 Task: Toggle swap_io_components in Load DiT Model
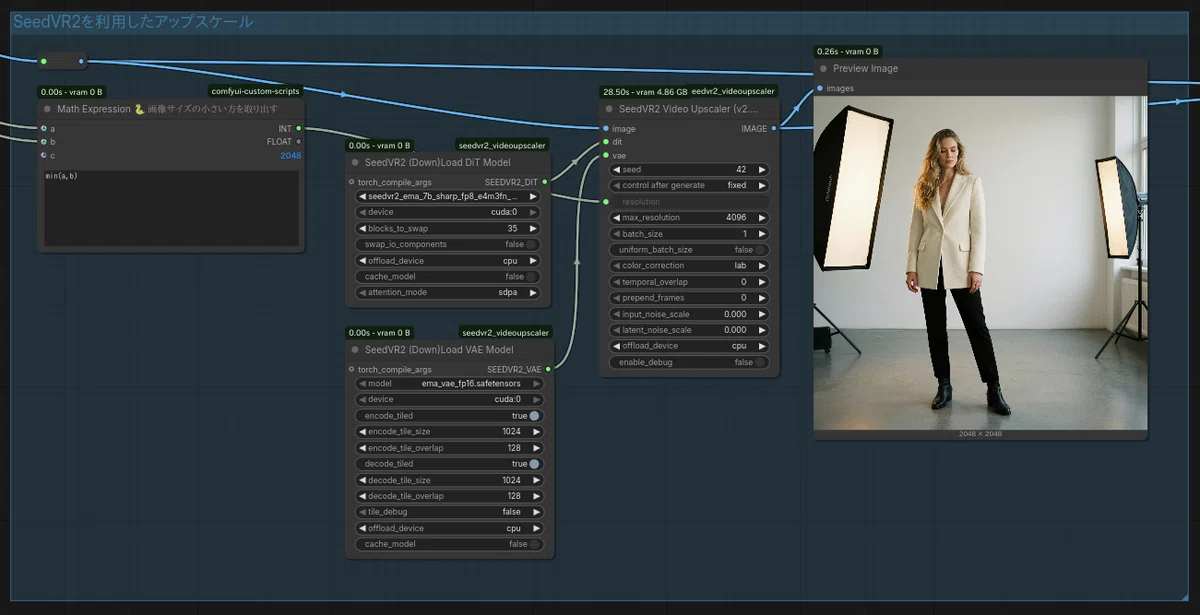(x=449, y=245)
